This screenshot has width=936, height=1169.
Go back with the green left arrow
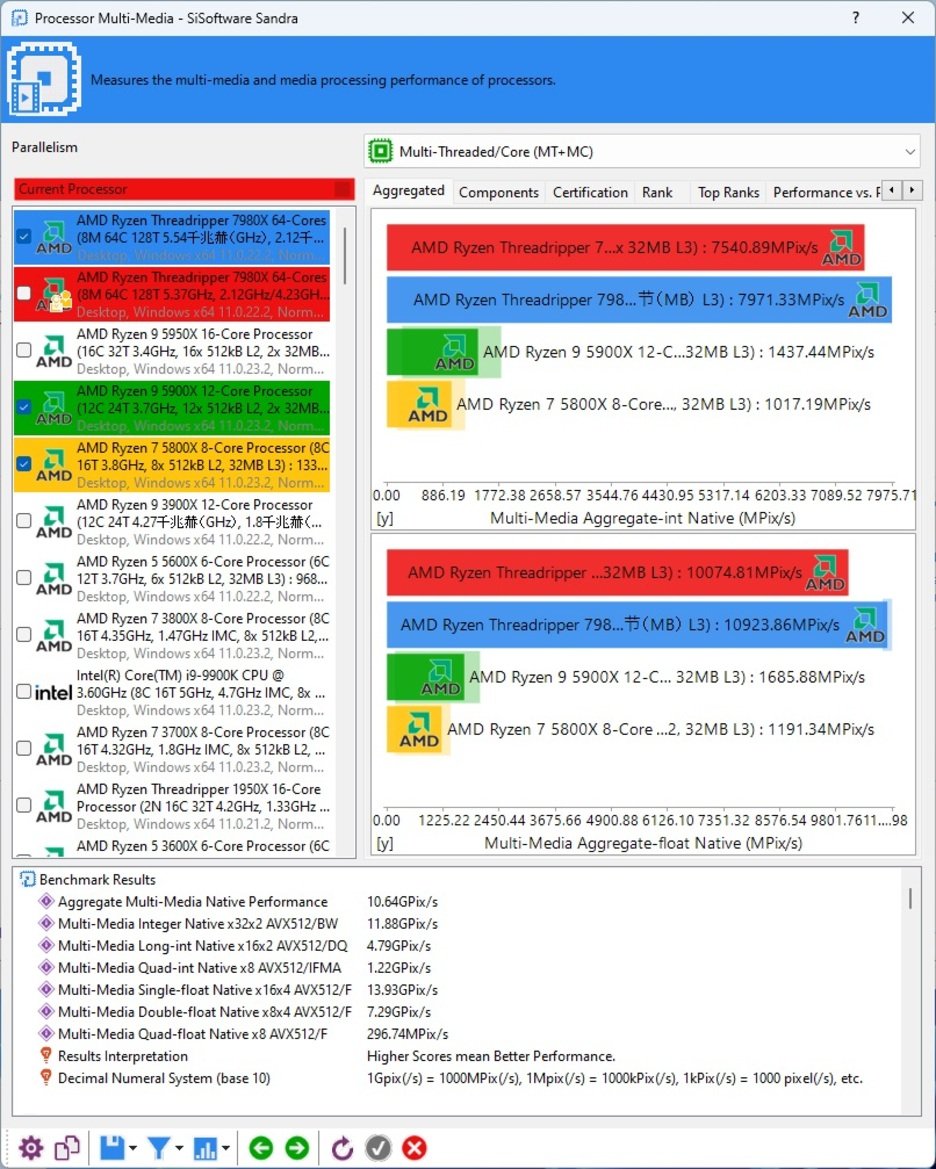[x=260, y=1147]
